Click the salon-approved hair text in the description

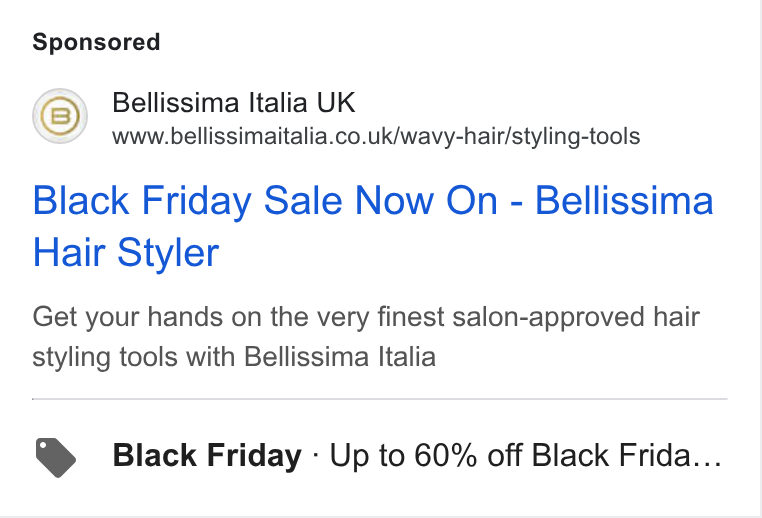[576, 317]
